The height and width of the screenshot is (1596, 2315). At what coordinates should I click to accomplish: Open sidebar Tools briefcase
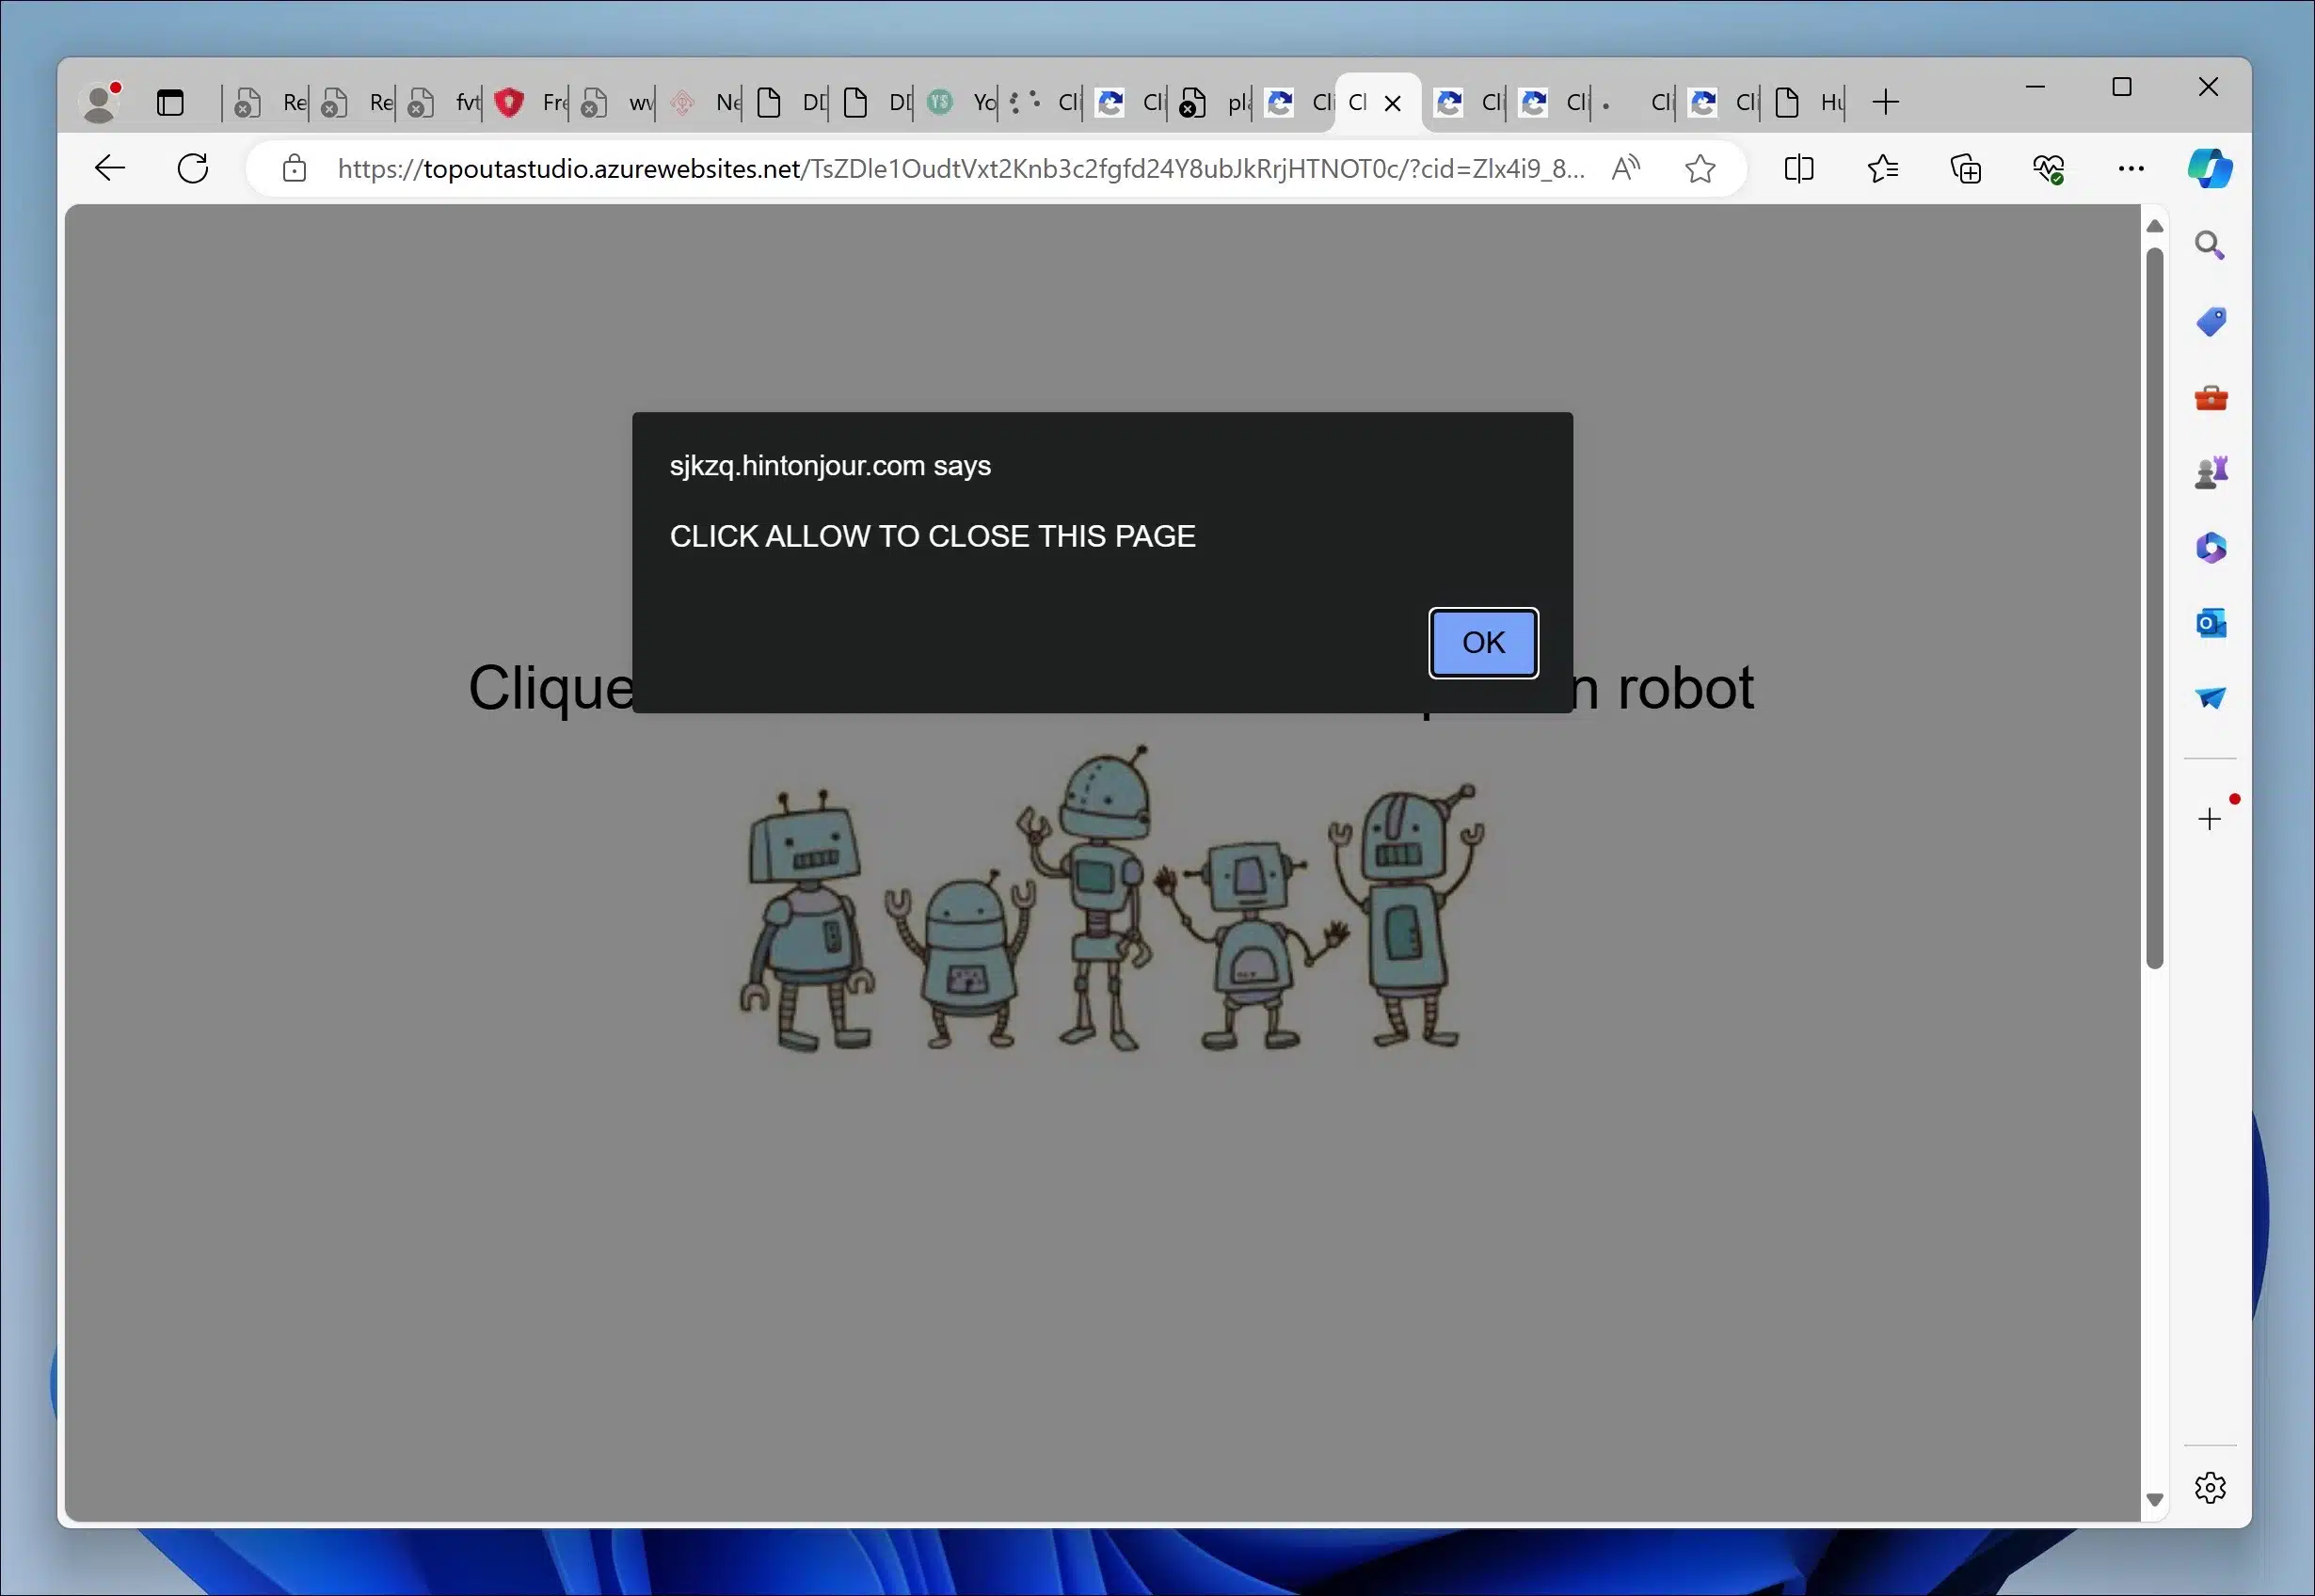[2210, 398]
